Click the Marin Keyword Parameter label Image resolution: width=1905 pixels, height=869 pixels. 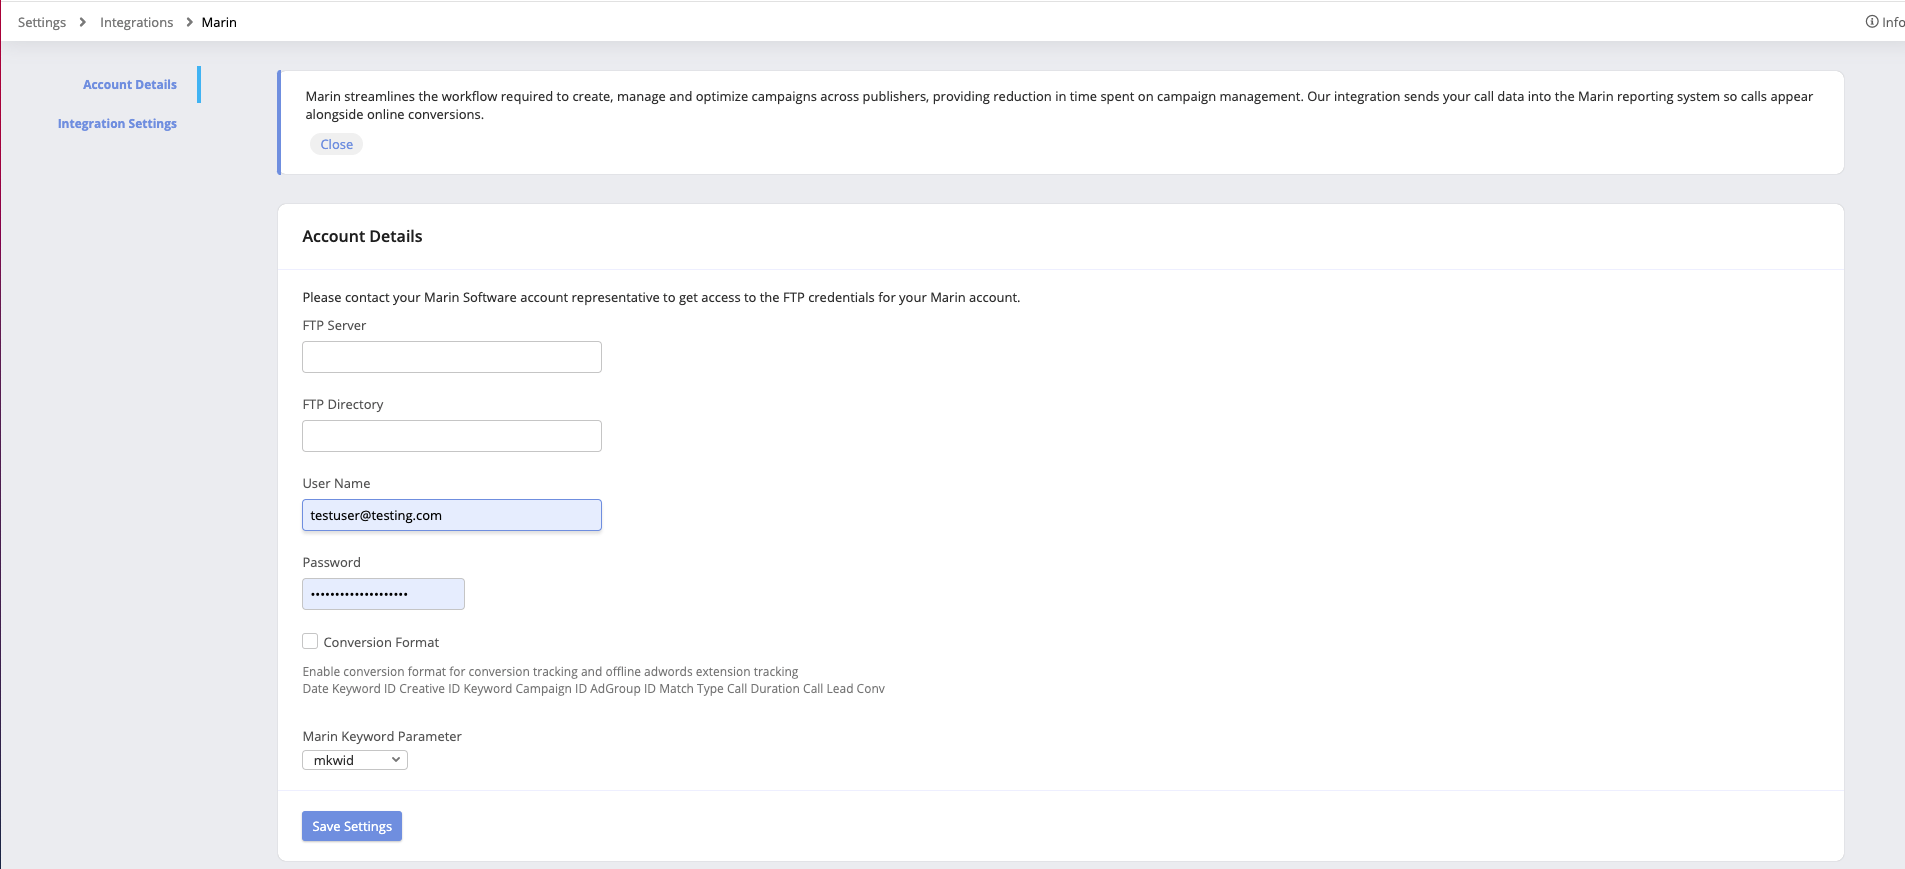pyautogui.click(x=382, y=736)
